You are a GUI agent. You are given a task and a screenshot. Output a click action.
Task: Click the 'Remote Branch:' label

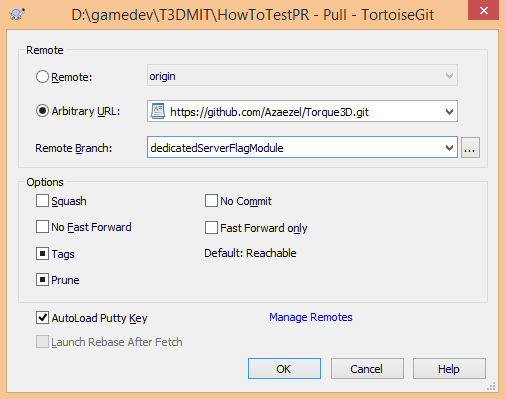coord(74,148)
